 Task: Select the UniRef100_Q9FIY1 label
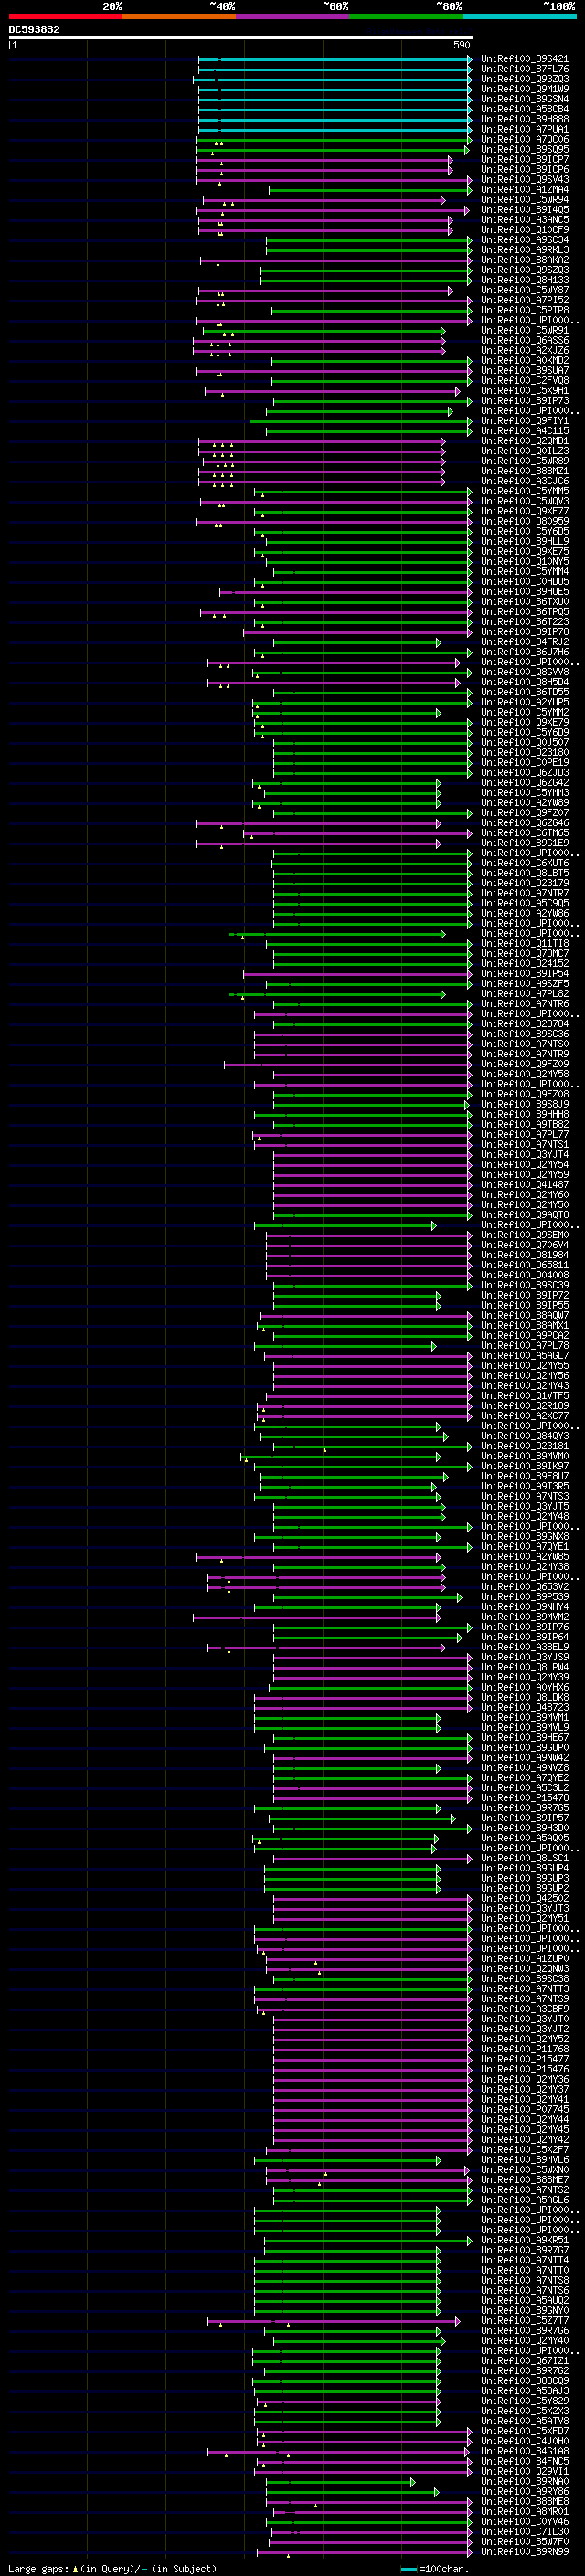click(525, 420)
